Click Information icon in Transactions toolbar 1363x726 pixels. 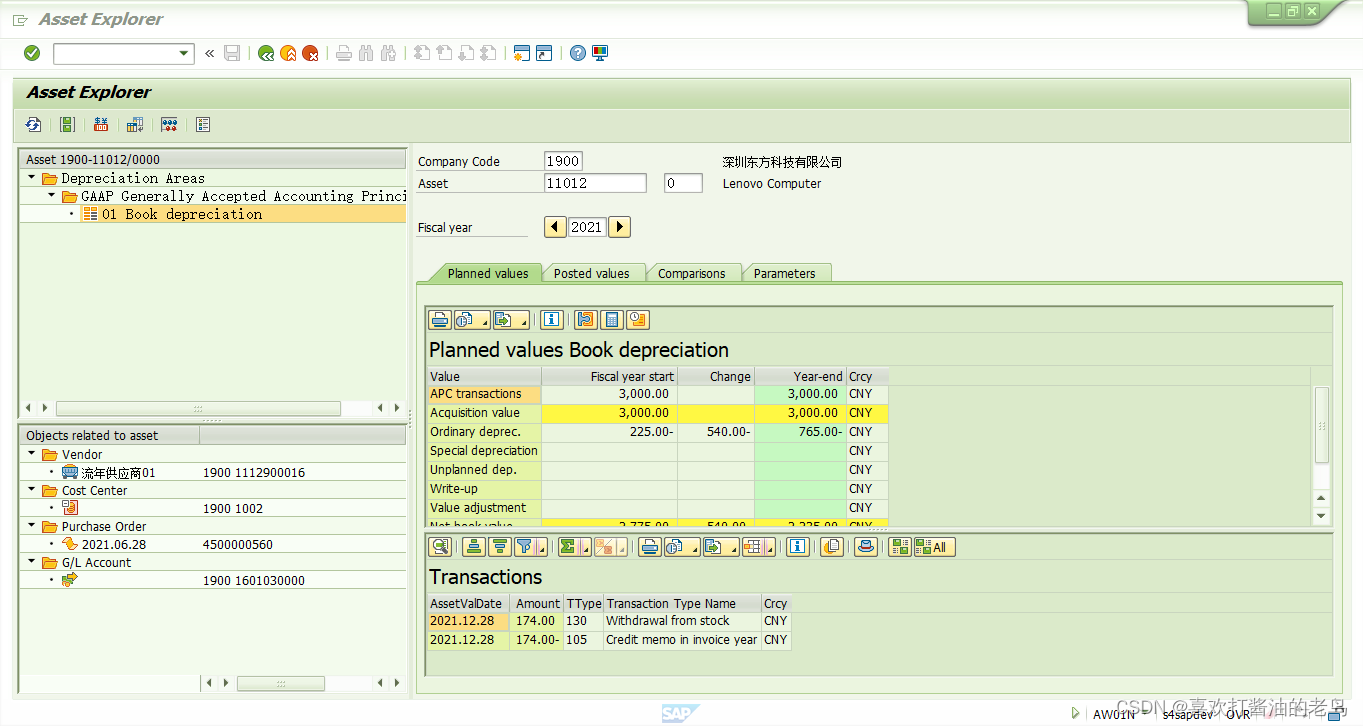[797, 547]
